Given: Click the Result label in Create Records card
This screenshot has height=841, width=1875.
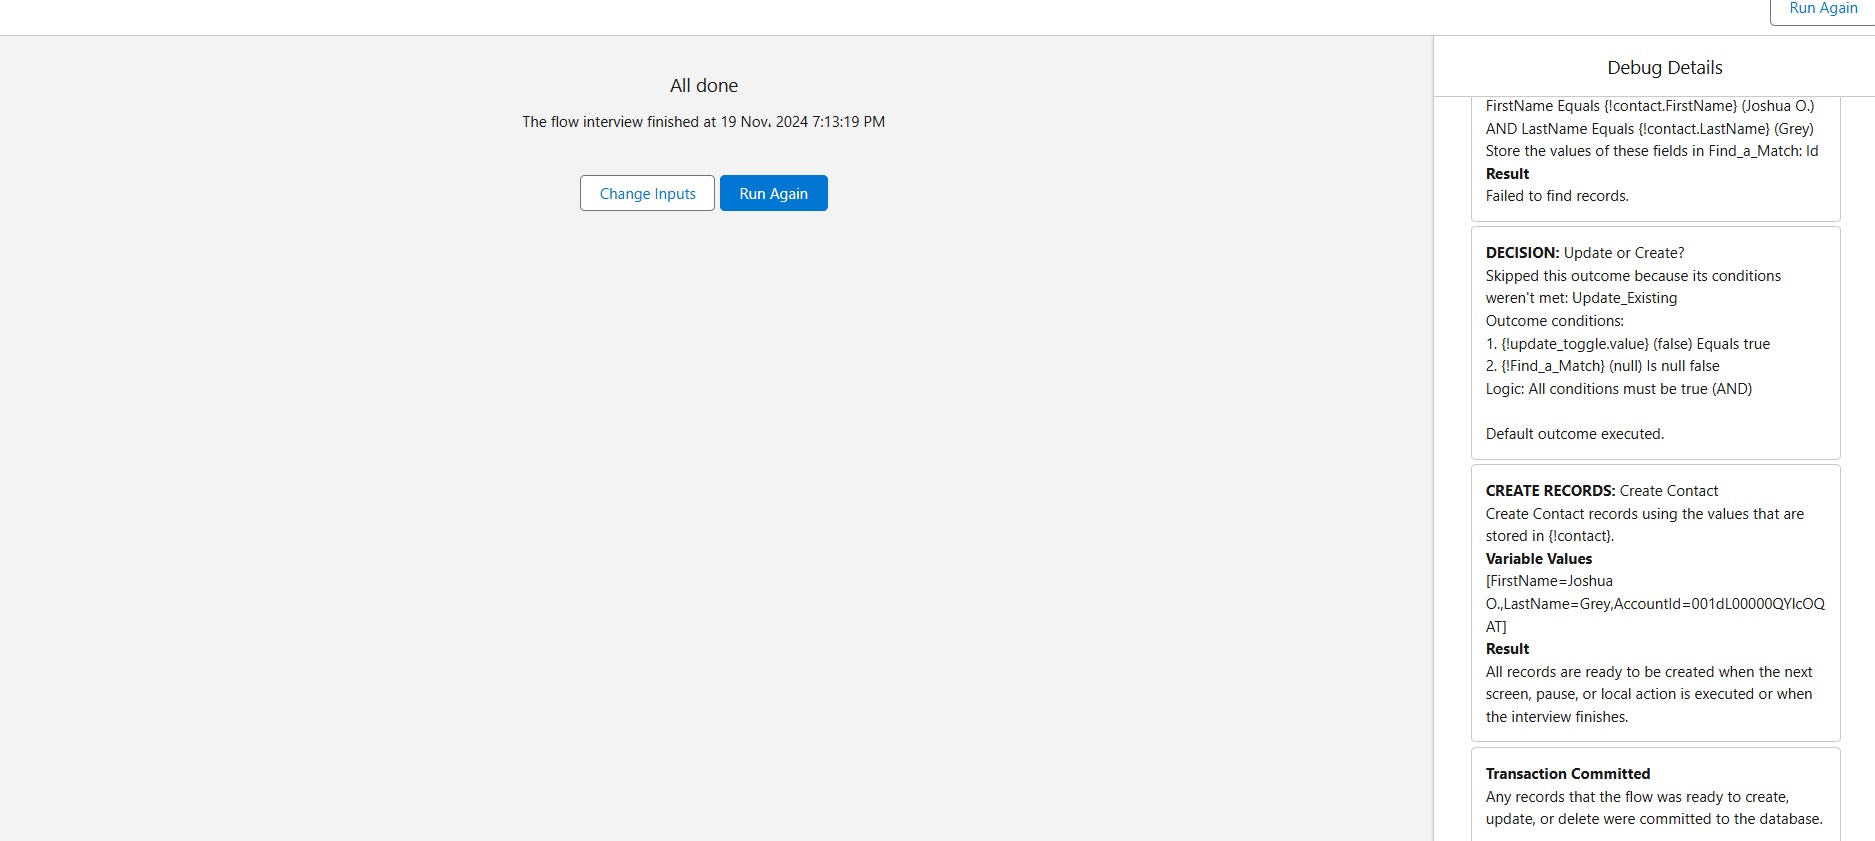Looking at the screenshot, I should pos(1507,649).
